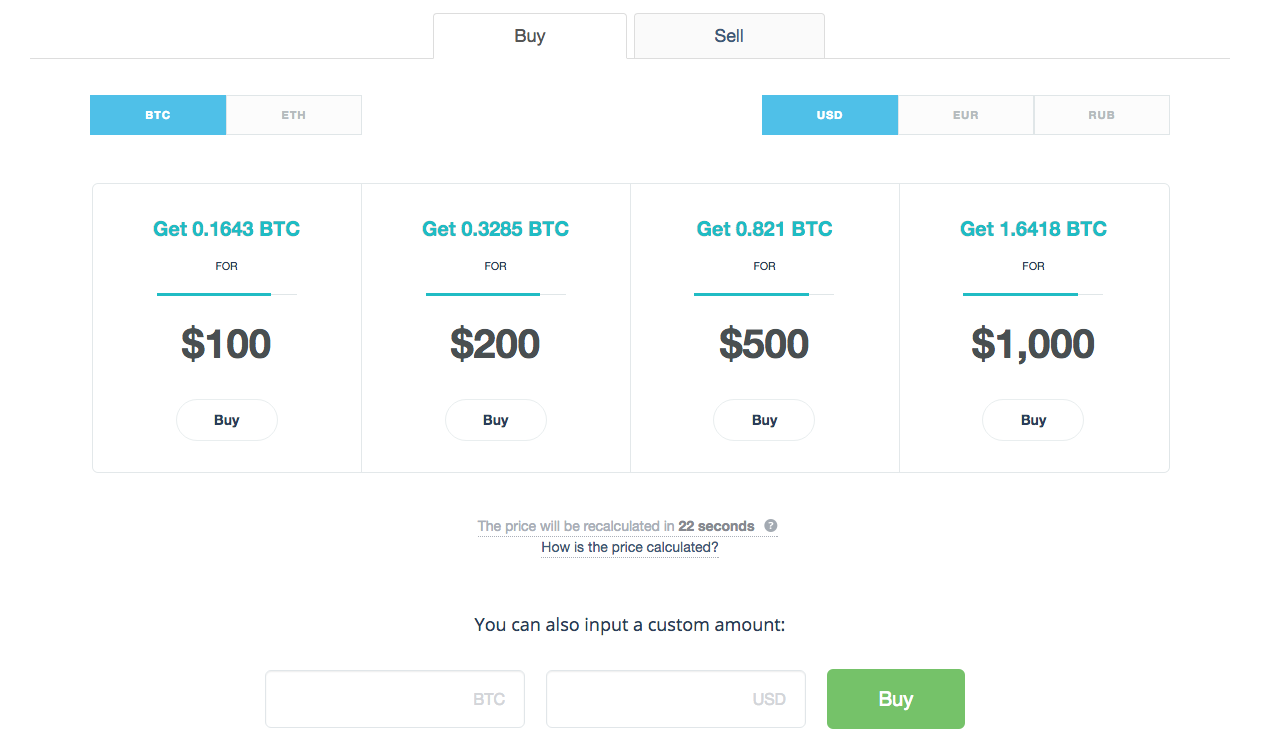Switch to the Sell tab
This screenshot has height=742, width=1266.
tap(729, 36)
